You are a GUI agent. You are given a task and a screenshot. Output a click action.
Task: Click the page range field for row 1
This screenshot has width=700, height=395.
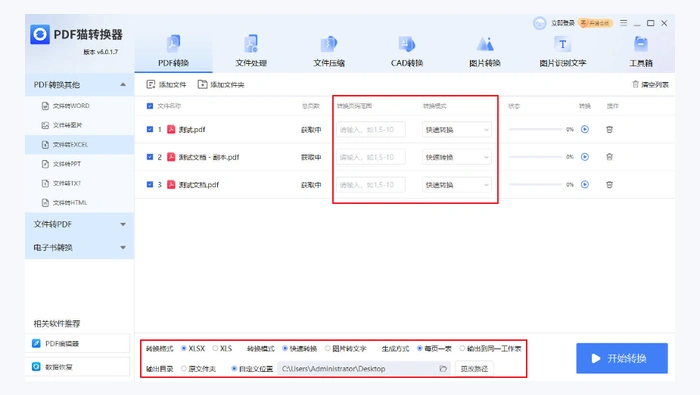pyautogui.click(x=371, y=129)
